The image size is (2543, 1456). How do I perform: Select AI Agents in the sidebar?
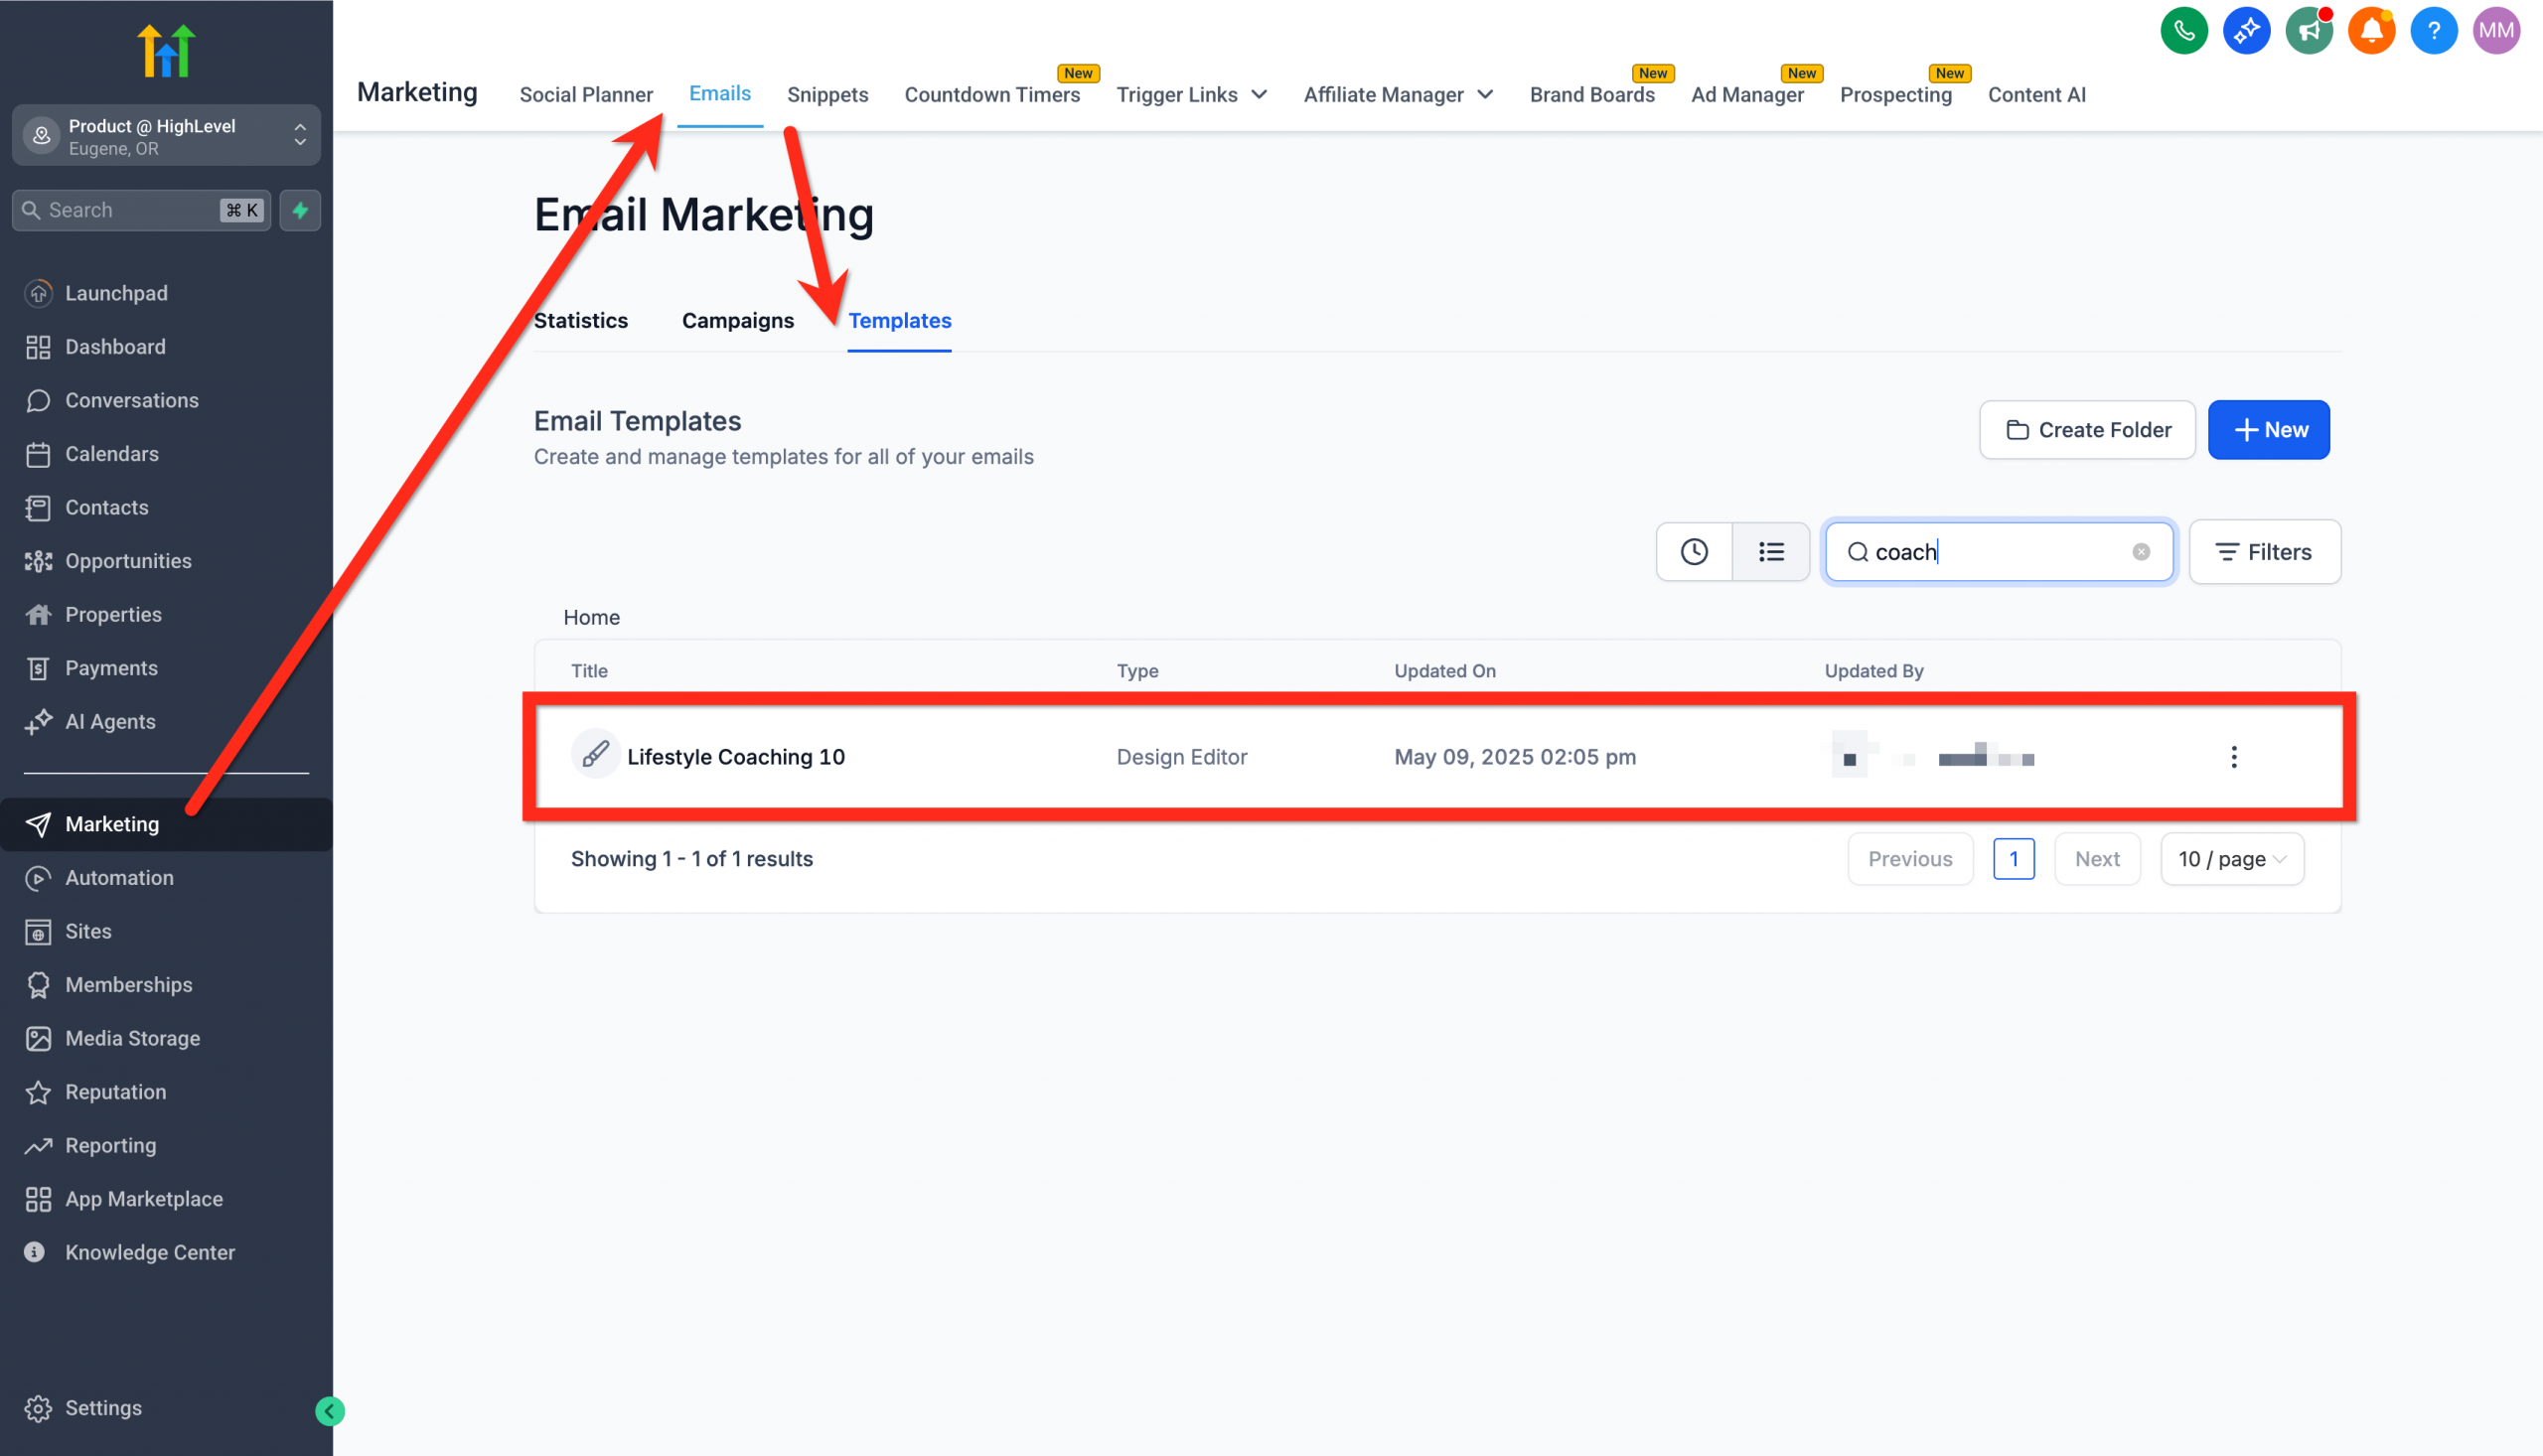click(x=110, y=721)
